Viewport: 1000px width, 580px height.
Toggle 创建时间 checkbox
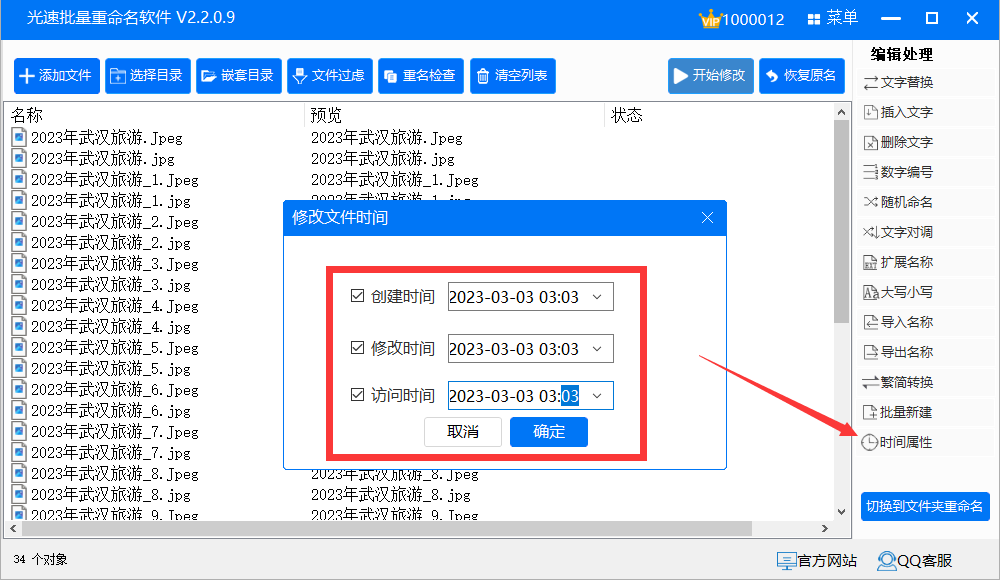coord(357,296)
